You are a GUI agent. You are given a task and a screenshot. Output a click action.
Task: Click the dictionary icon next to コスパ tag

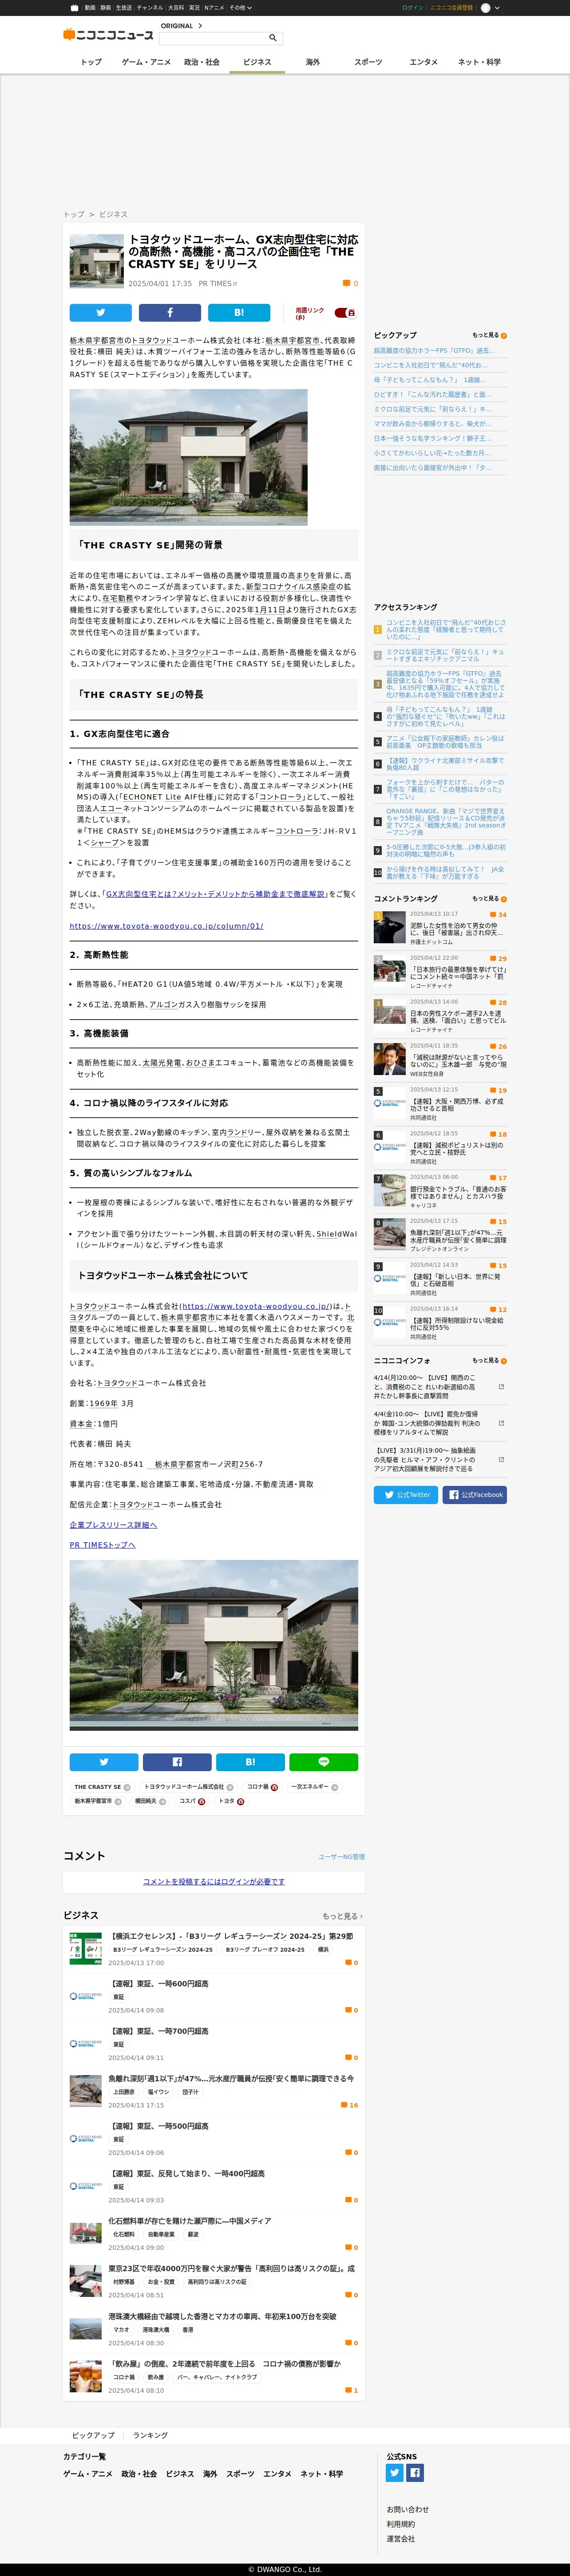(202, 1801)
